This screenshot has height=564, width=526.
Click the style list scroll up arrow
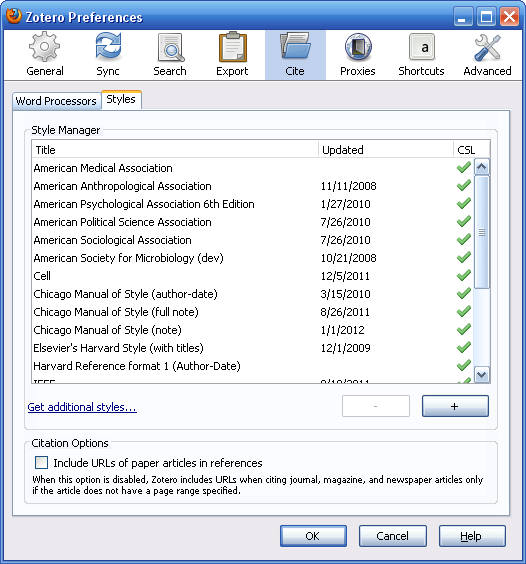click(482, 167)
